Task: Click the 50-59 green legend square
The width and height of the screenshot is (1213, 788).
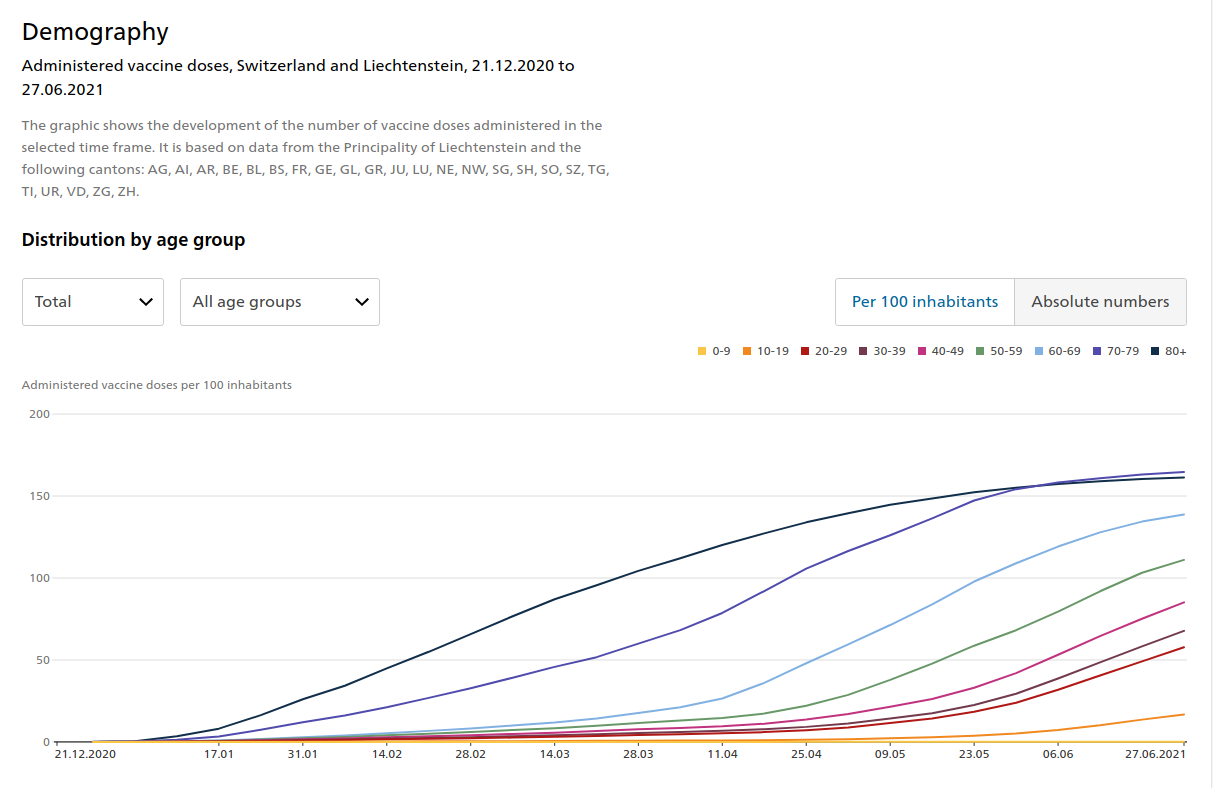Action: pyautogui.click(x=981, y=351)
